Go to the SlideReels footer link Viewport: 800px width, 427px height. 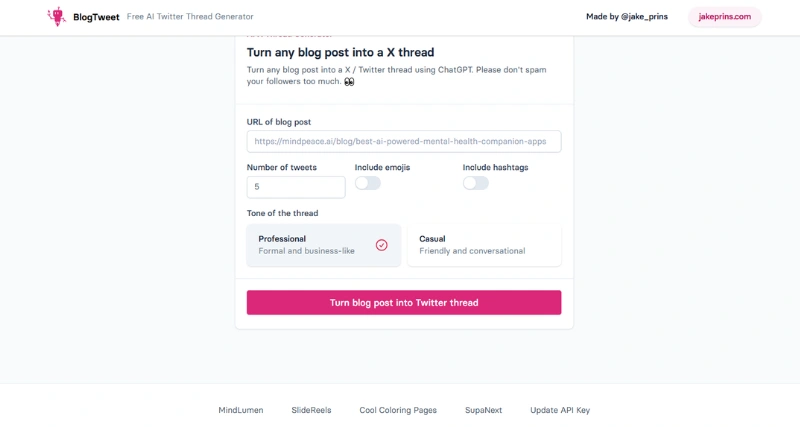tap(311, 410)
